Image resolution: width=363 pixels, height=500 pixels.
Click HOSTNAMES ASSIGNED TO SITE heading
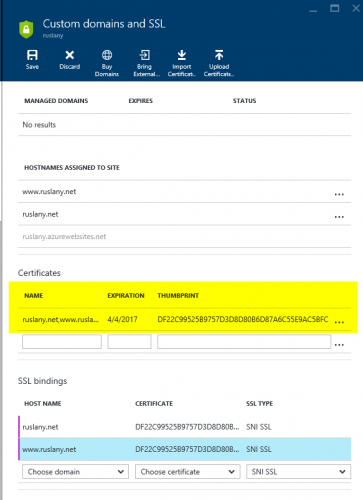[72, 168]
